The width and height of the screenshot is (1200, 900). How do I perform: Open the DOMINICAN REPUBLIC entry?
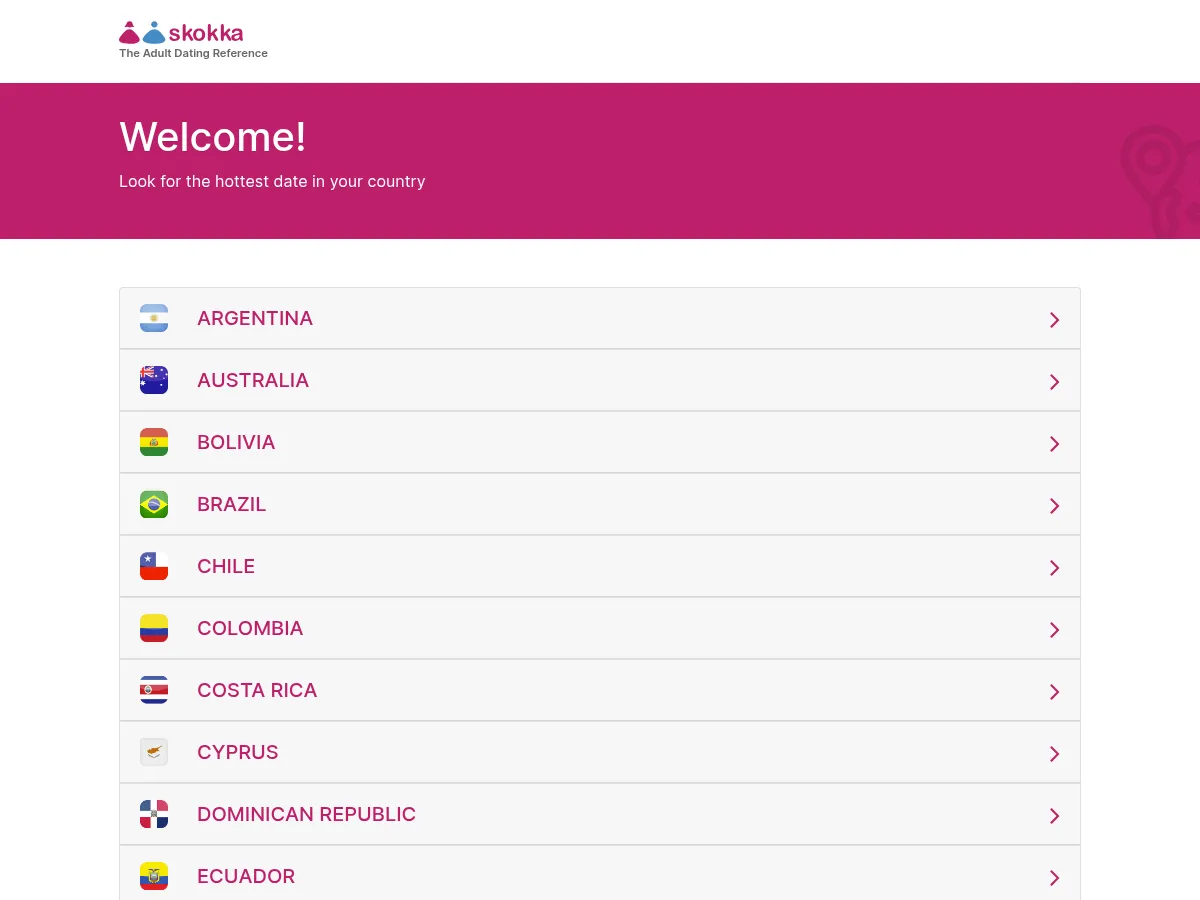600,814
